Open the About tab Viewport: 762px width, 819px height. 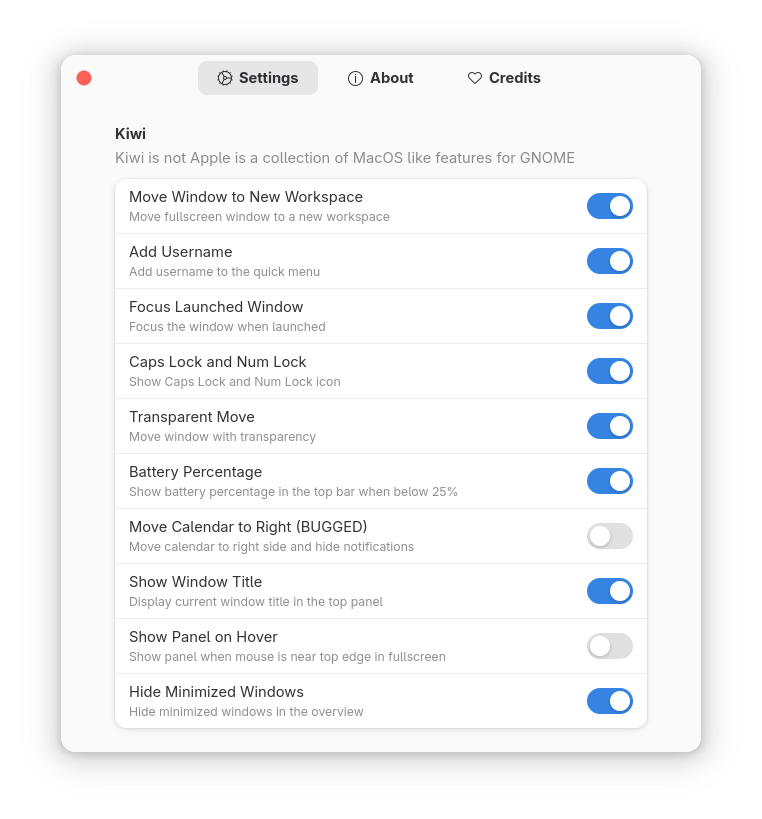coord(381,78)
